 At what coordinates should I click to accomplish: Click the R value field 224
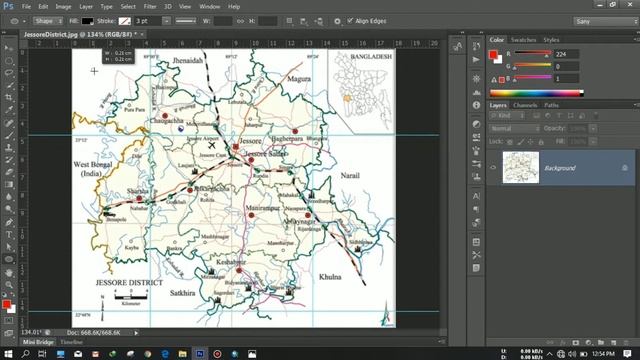tap(566, 54)
